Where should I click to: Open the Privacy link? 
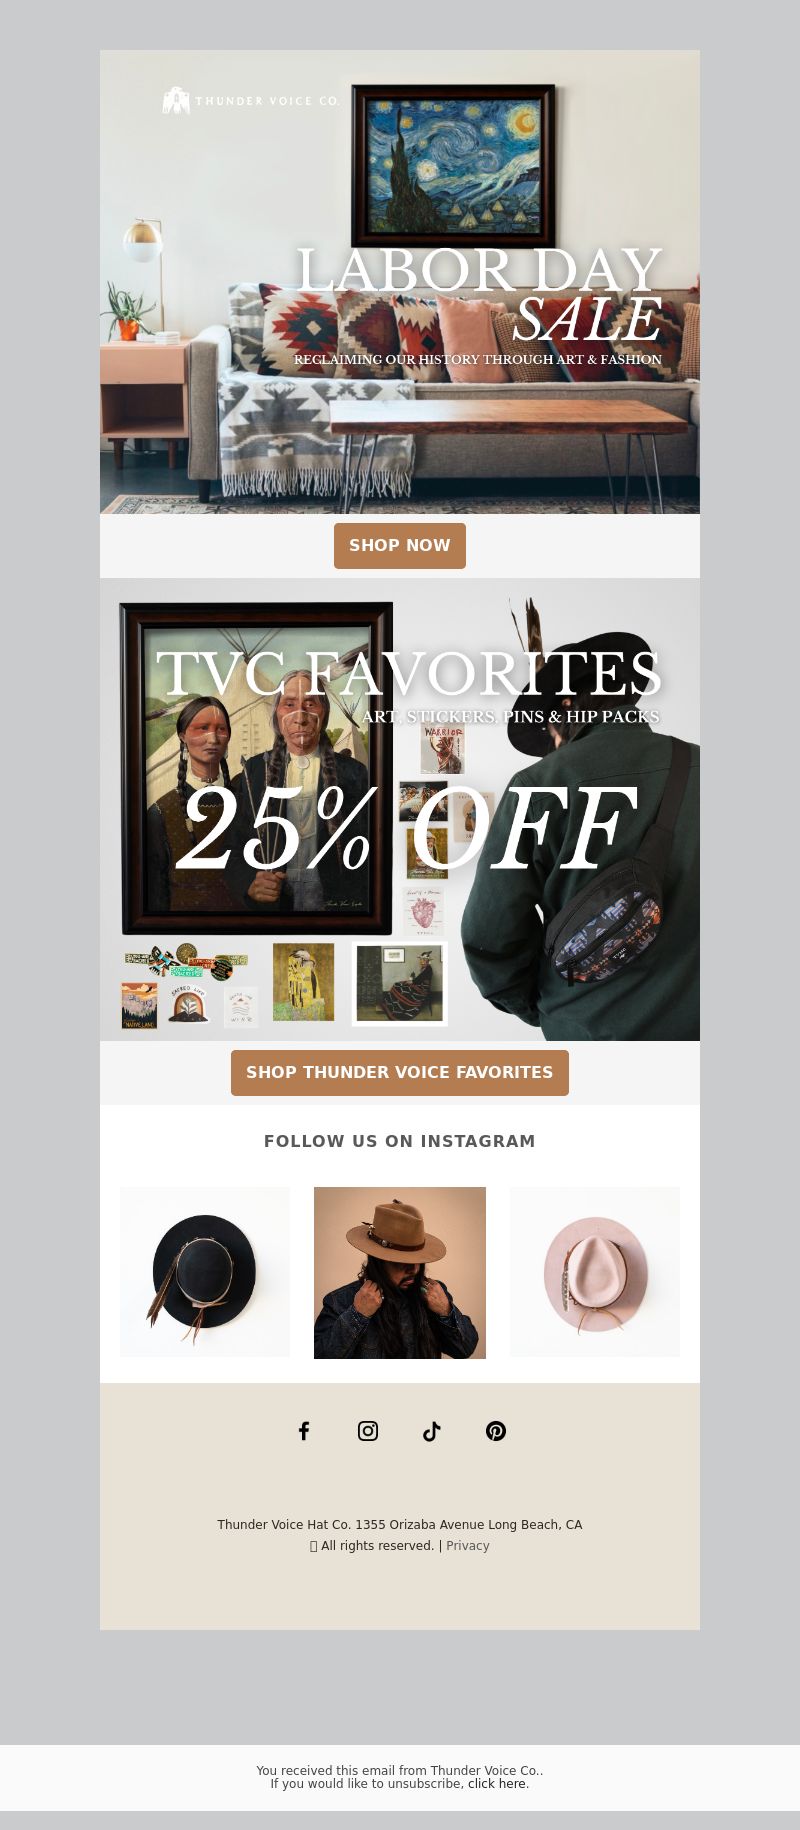click(468, 1546)
